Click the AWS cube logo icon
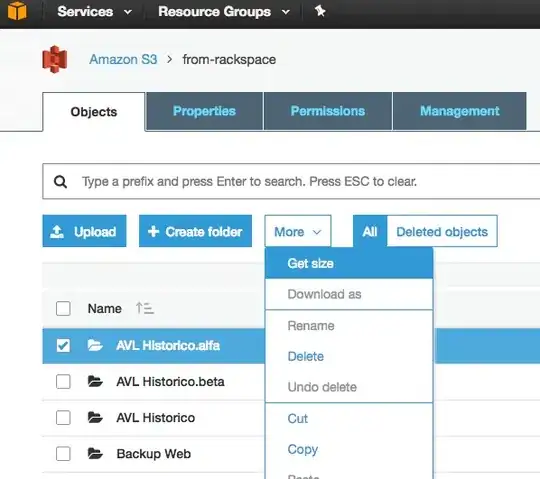The width and height of the screenshot is (540, 479). 17,10
